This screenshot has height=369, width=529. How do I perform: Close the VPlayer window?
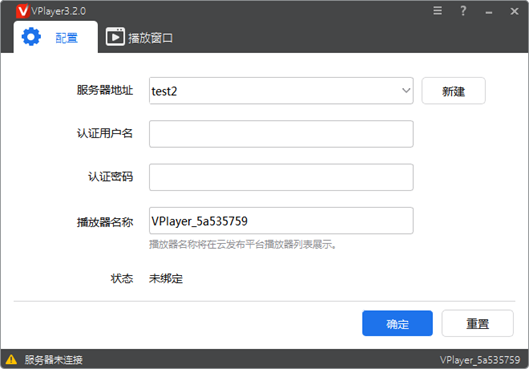pos(514,11)
